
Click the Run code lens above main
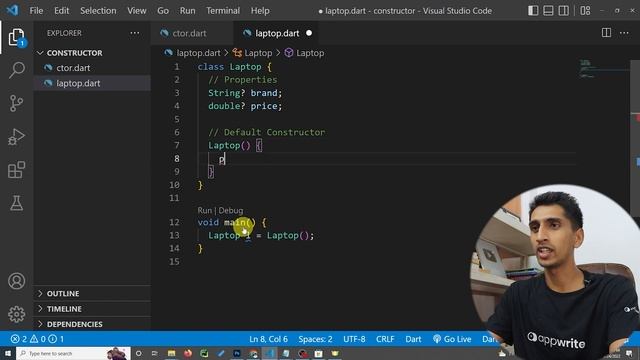204,211
